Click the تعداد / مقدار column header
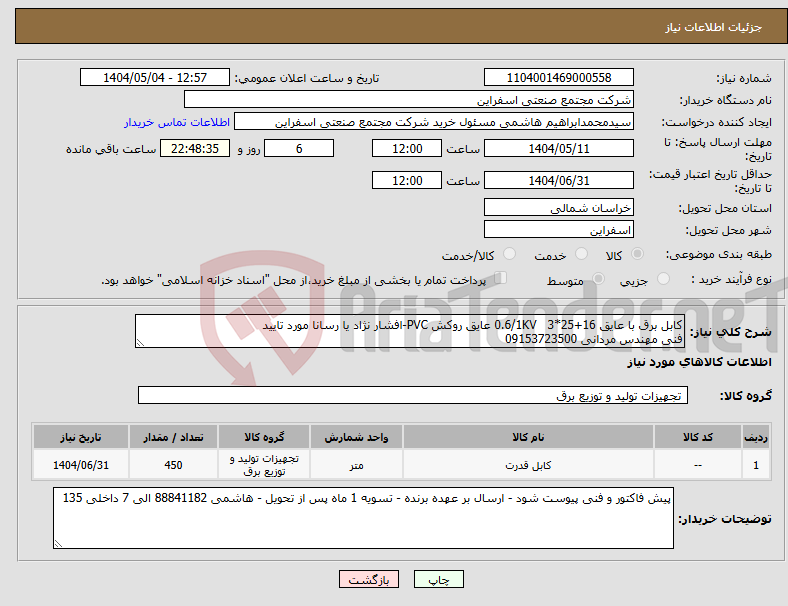Viewport: 788px width, 606px height. 173,437
